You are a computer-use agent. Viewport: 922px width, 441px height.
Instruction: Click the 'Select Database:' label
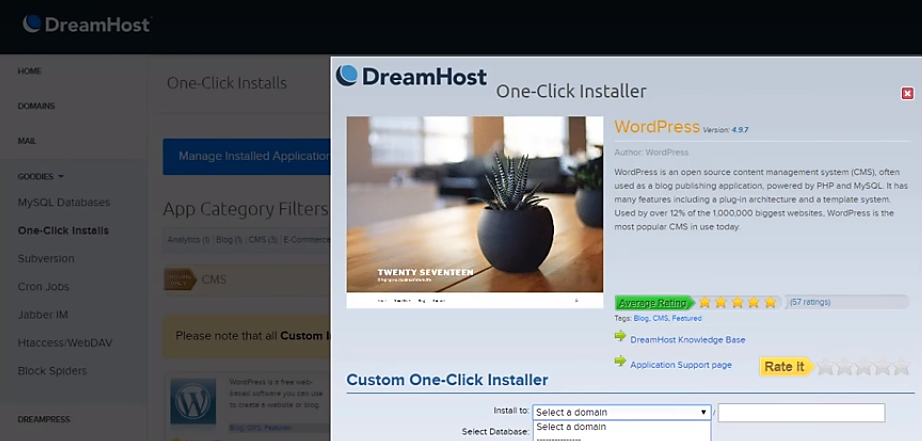pos(495,432)
